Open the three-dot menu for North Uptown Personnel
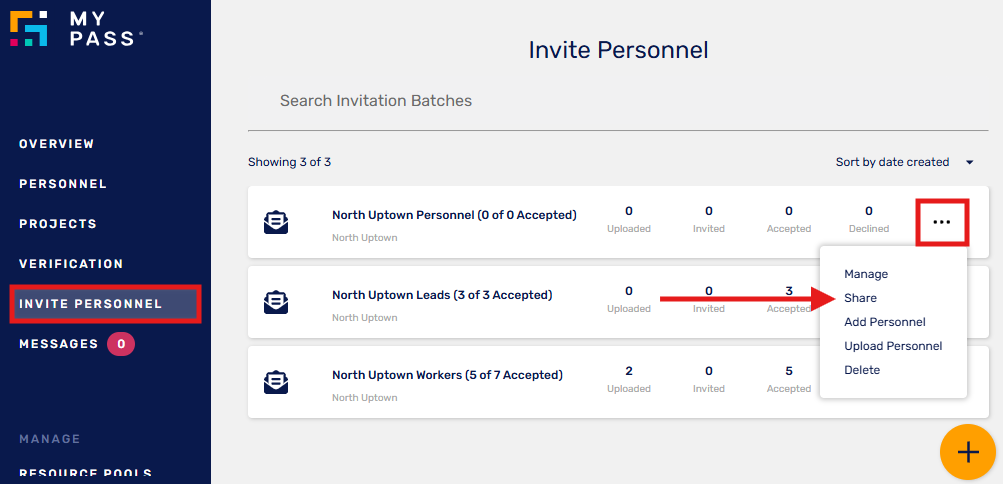 point(942,222)
